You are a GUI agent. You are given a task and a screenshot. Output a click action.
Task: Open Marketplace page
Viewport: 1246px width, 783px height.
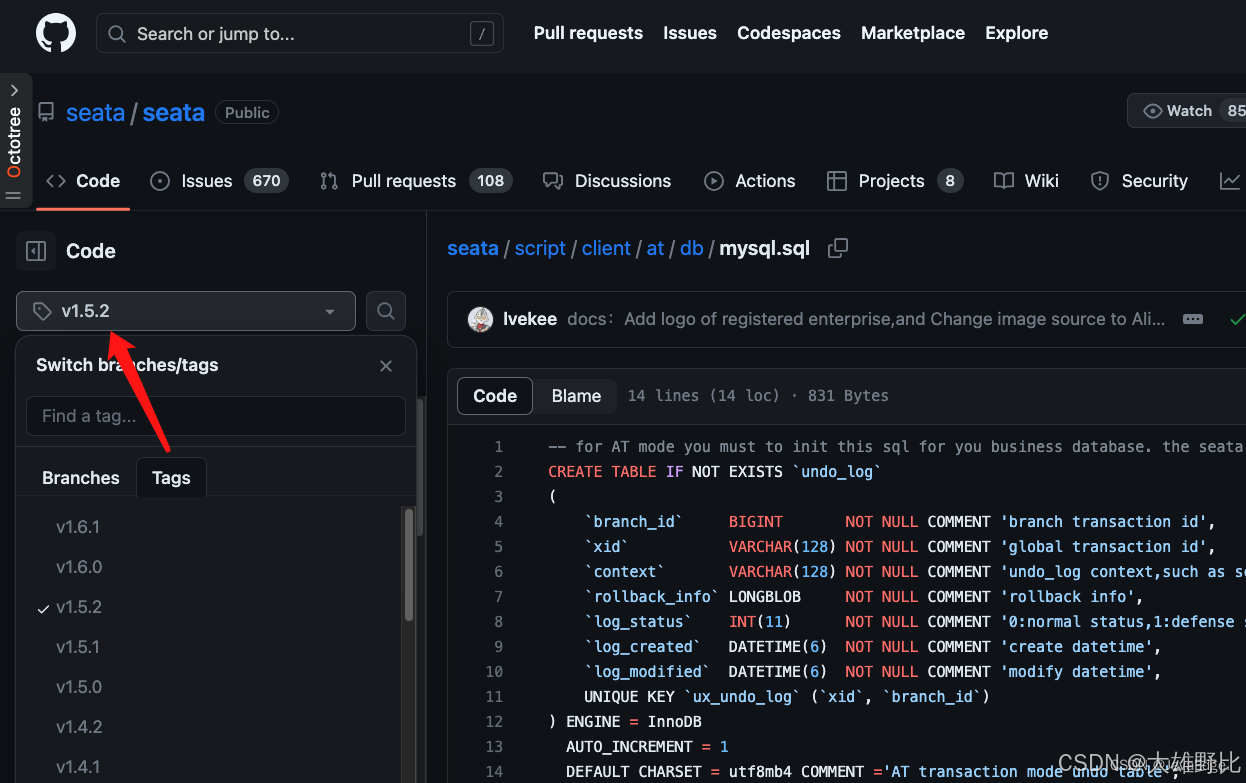click(913, 33)
